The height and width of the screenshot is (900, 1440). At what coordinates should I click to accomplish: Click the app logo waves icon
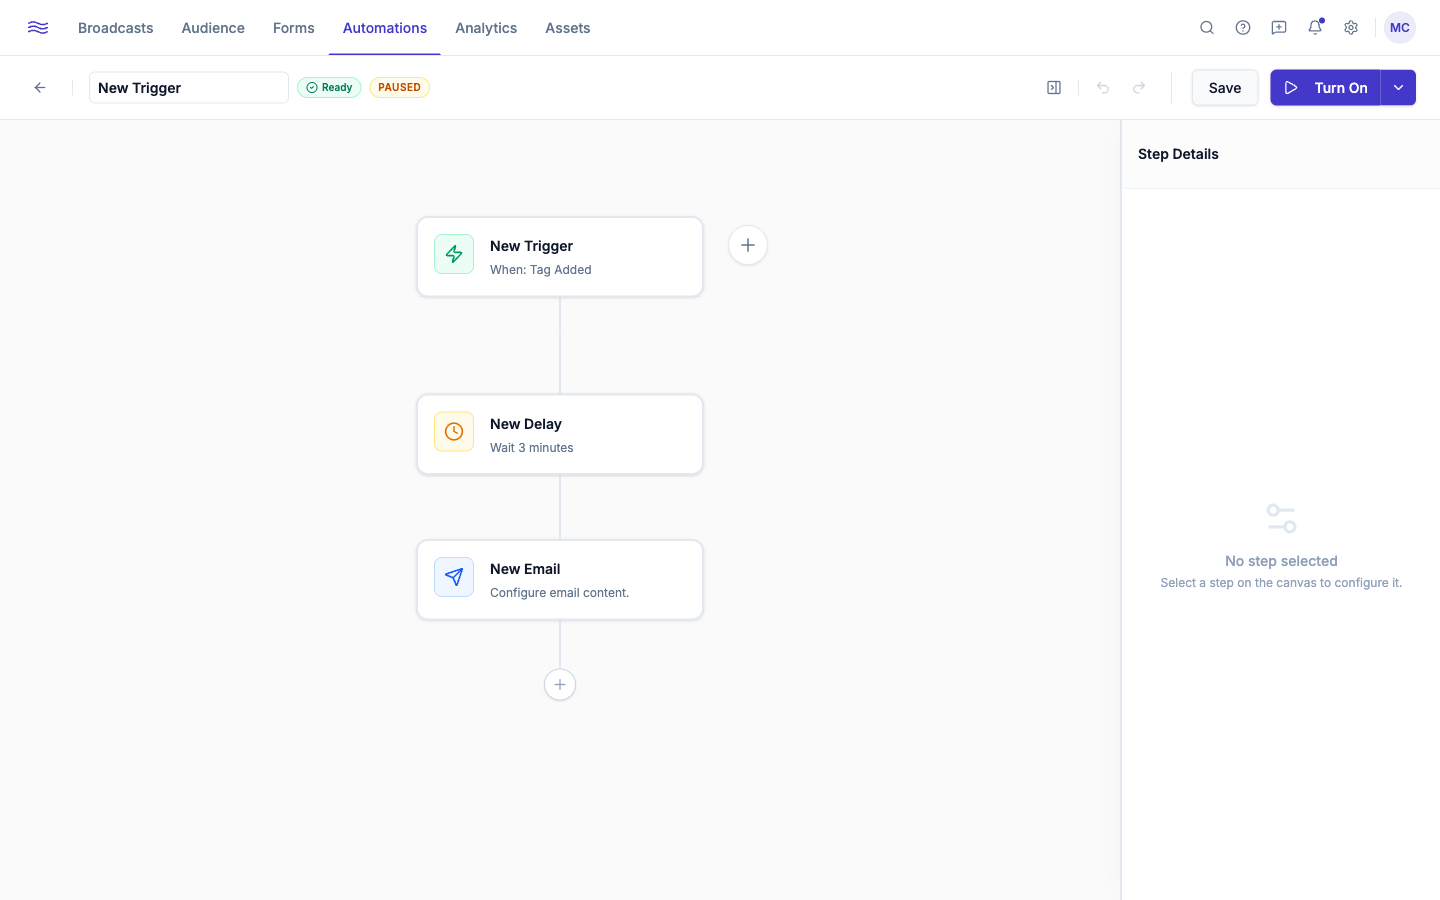pyautogui.click(x=38, y=28)
